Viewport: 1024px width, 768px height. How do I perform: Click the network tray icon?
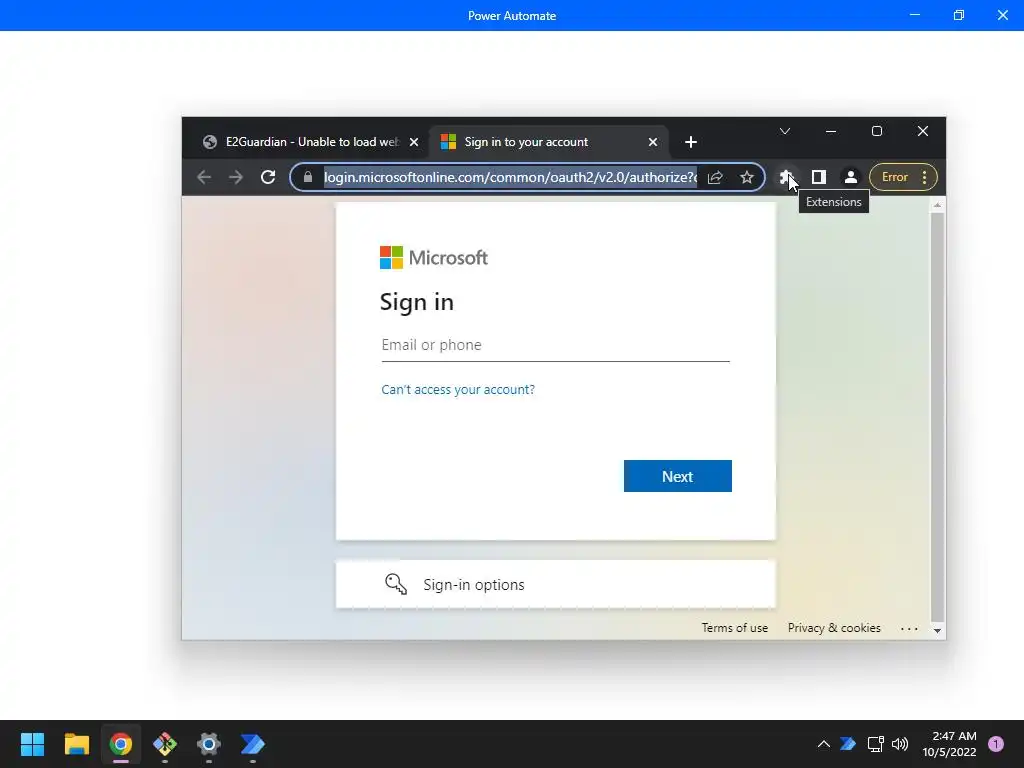[x=875, y=744]
